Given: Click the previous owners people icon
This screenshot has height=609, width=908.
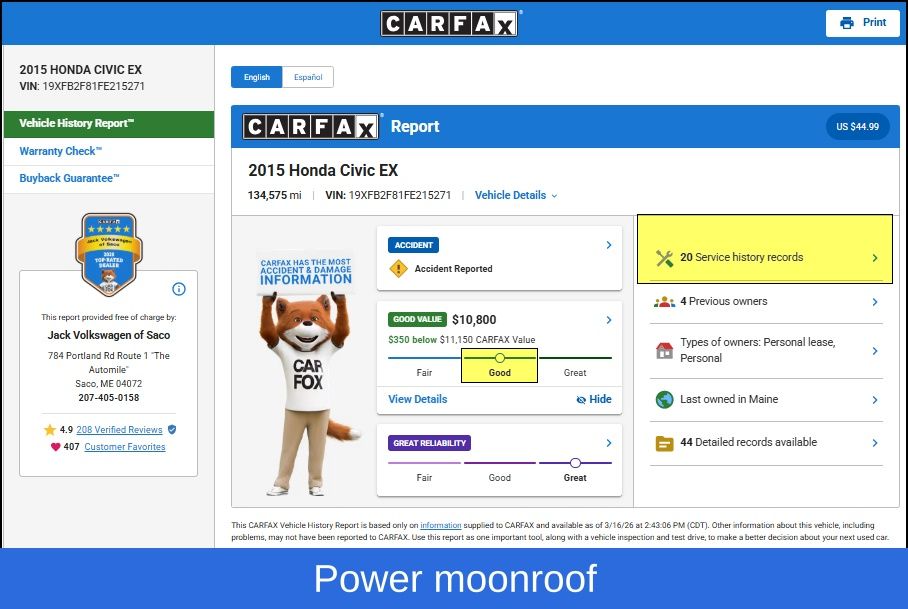Looking at the screenshot, I should [x=664, y=302].
